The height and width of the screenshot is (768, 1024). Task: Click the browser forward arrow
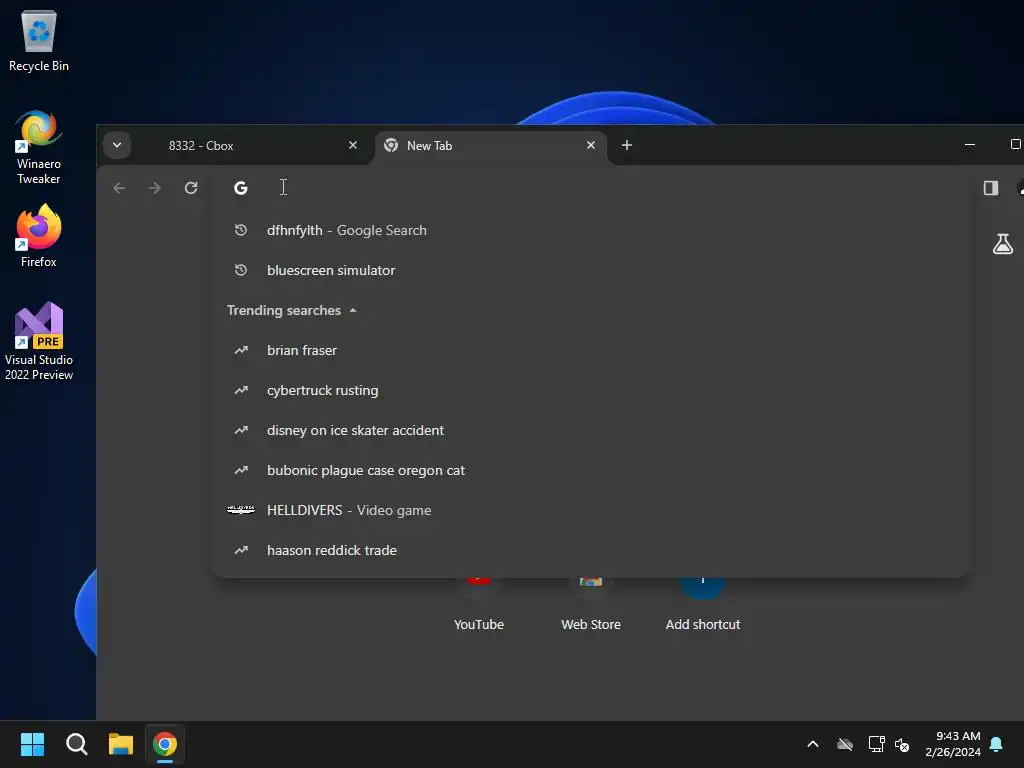[155, 188]
